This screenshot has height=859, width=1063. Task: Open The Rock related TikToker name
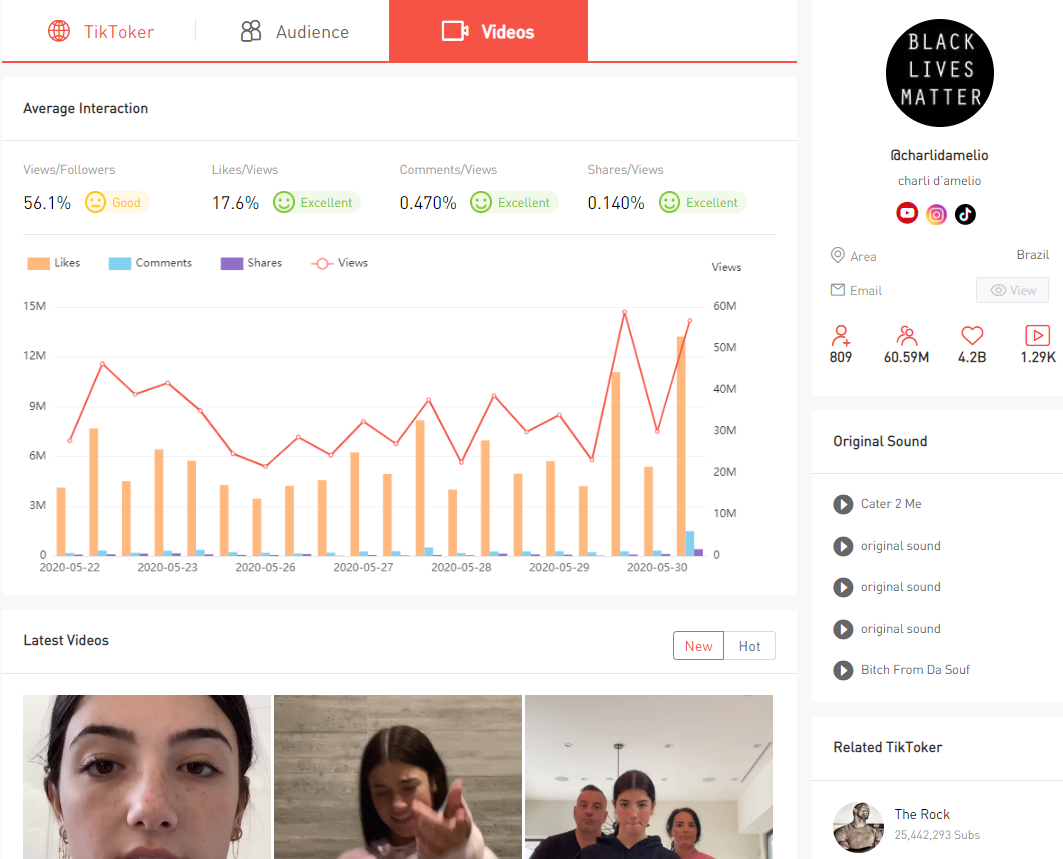point(922,814)
